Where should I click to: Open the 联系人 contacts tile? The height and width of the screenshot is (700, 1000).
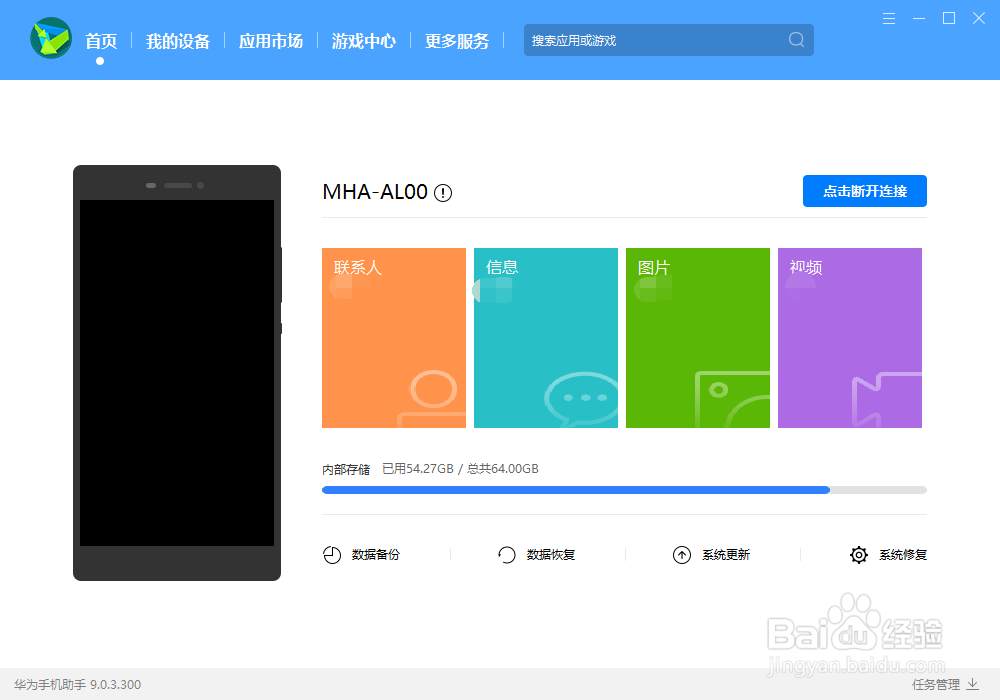click(x=393, y=337)
